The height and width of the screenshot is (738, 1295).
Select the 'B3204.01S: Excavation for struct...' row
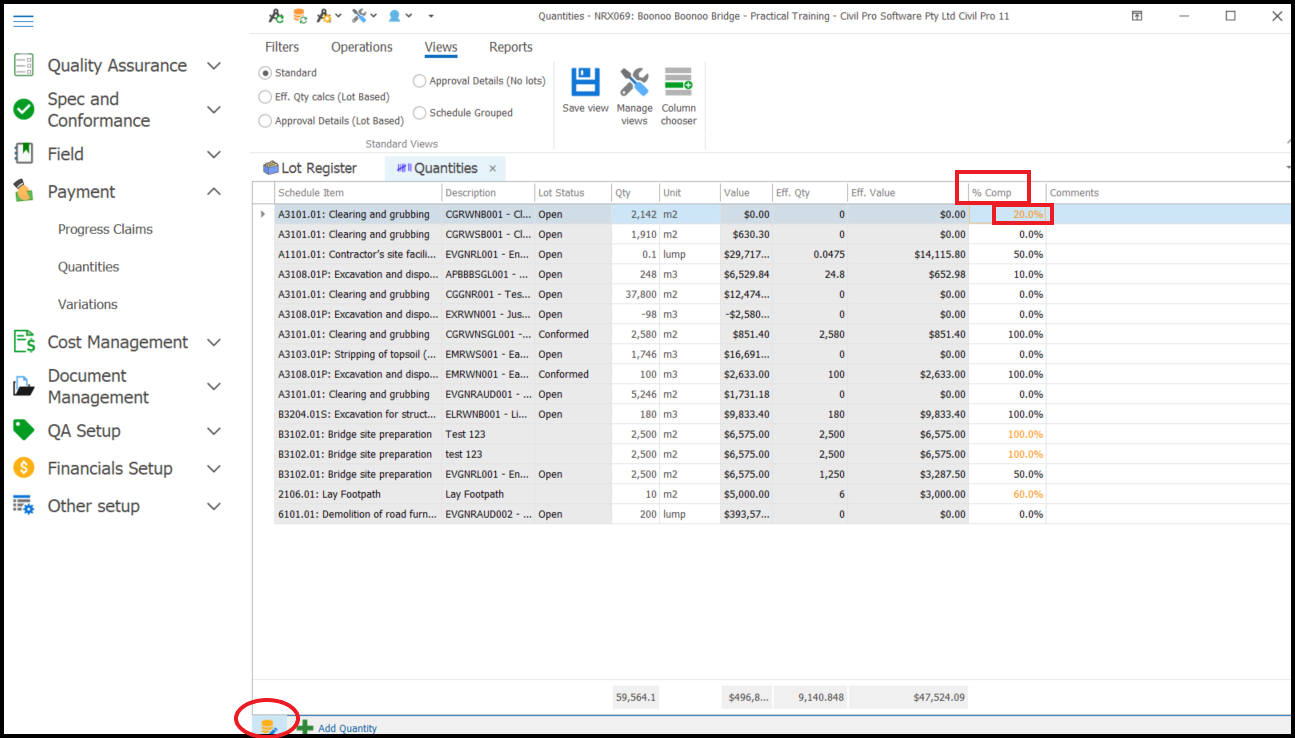770,414
